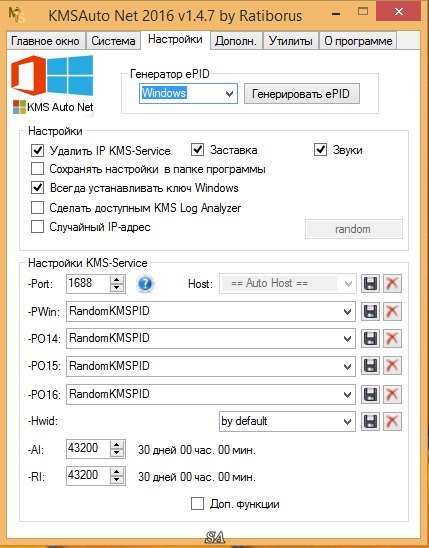Open the Утилиты tab
This screenshot has height=548, width=429.
point(290,41)
